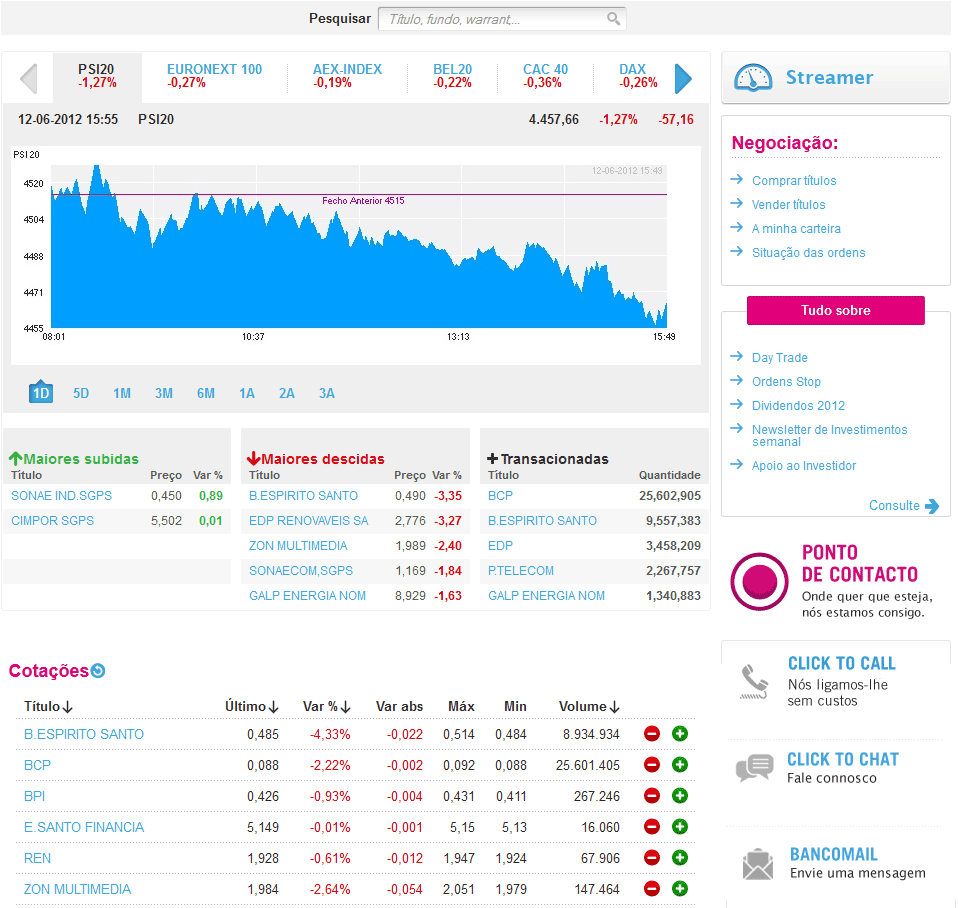This screenshot has height=908, width=958.
Task: Sort quotes by Volume column arrow
Action: coord(615,707)
